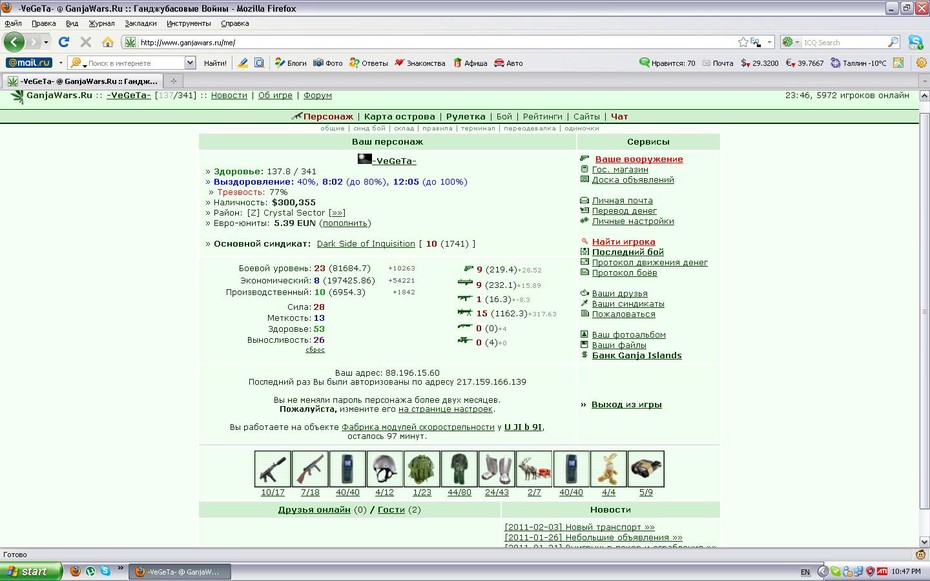
Task: Switch to Карта острова section
Action: tap(399, 117)
